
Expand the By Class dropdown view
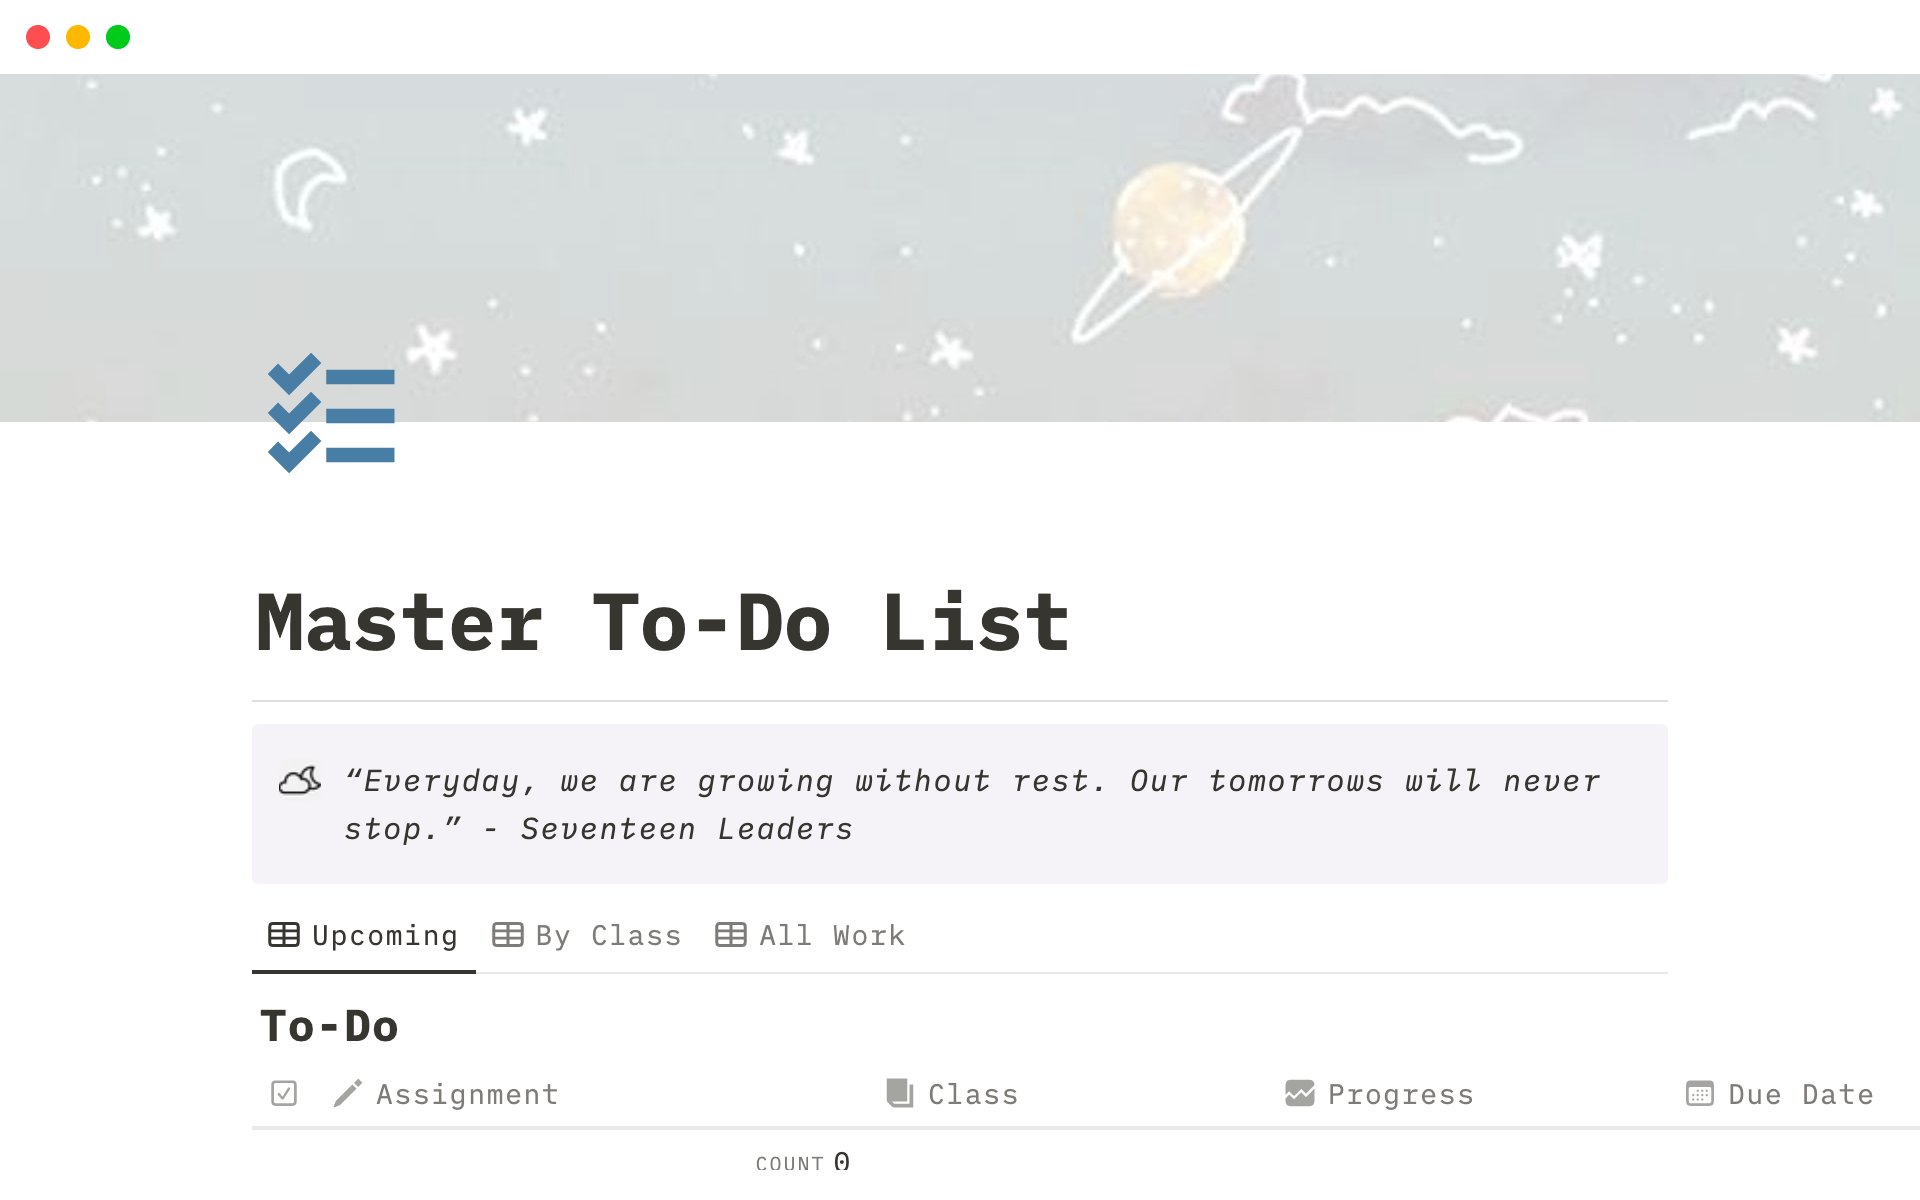(x=587, y=936)
